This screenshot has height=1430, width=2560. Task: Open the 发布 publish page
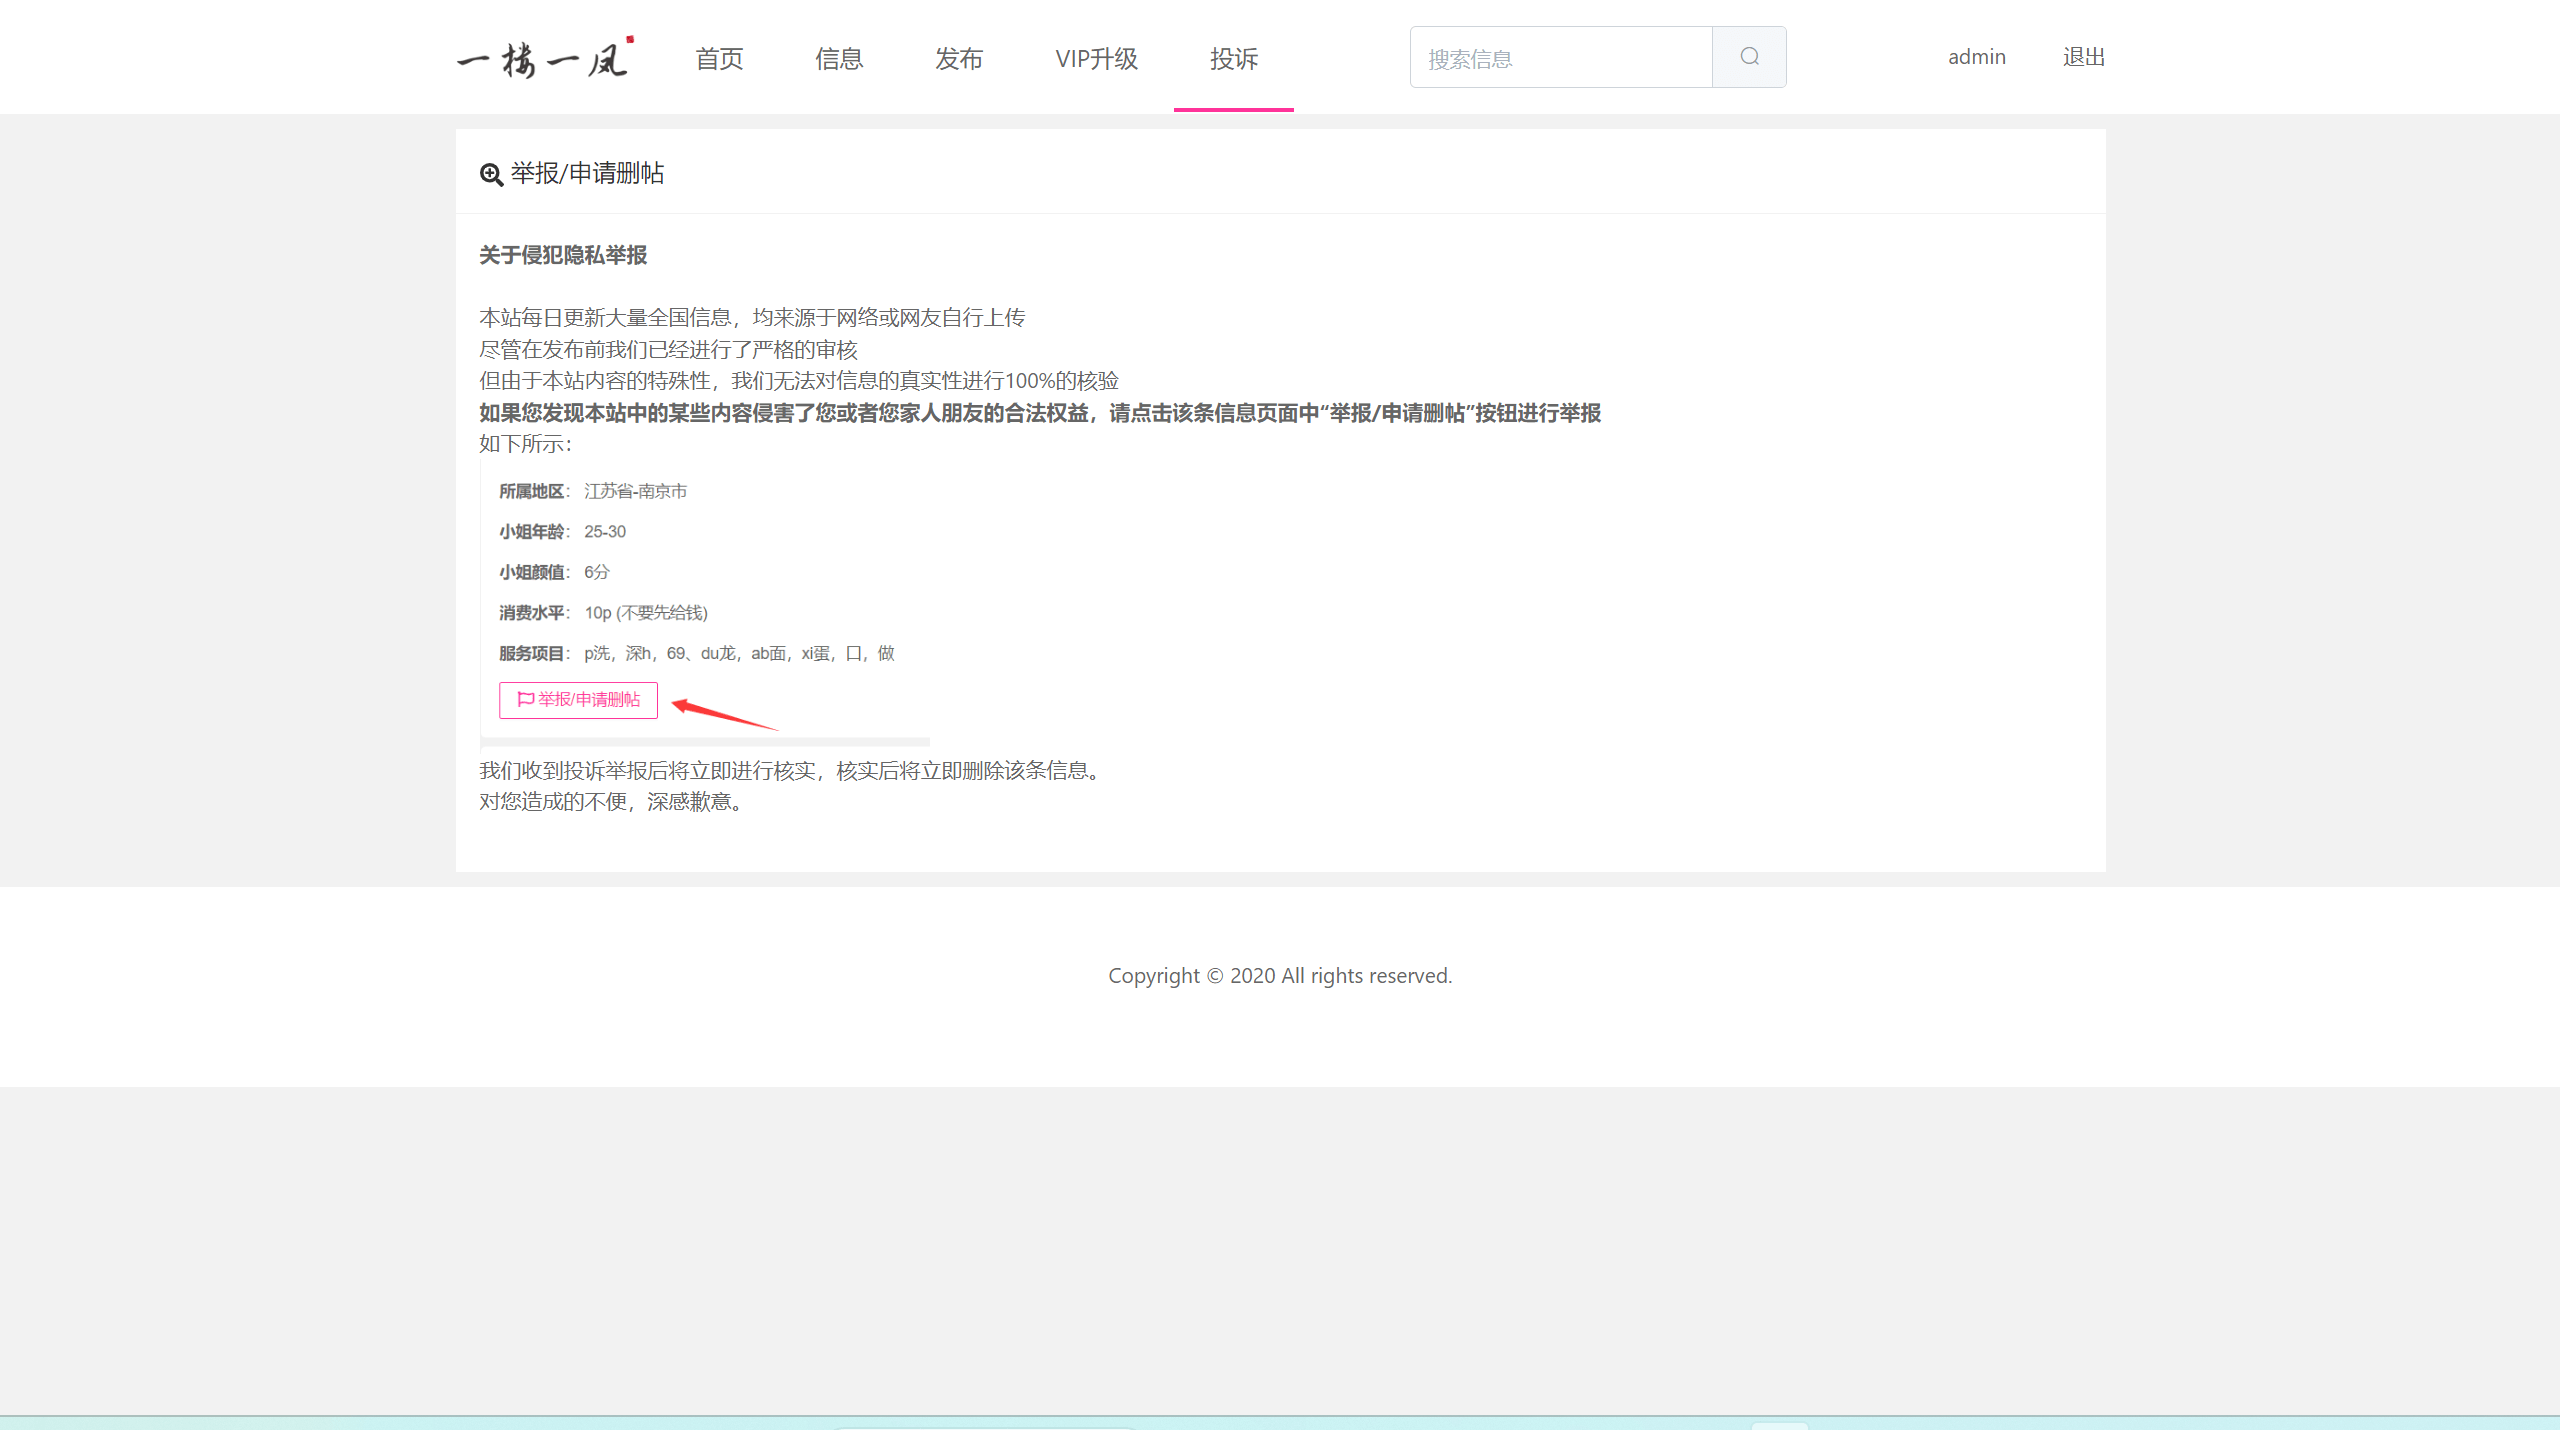pyautogui.click(x=958, y=58)
